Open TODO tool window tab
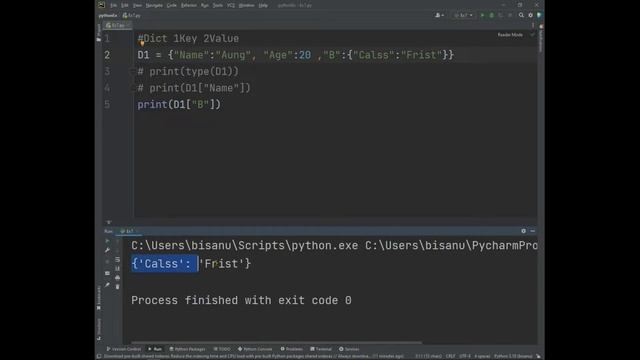 click(x=222, y=349)
